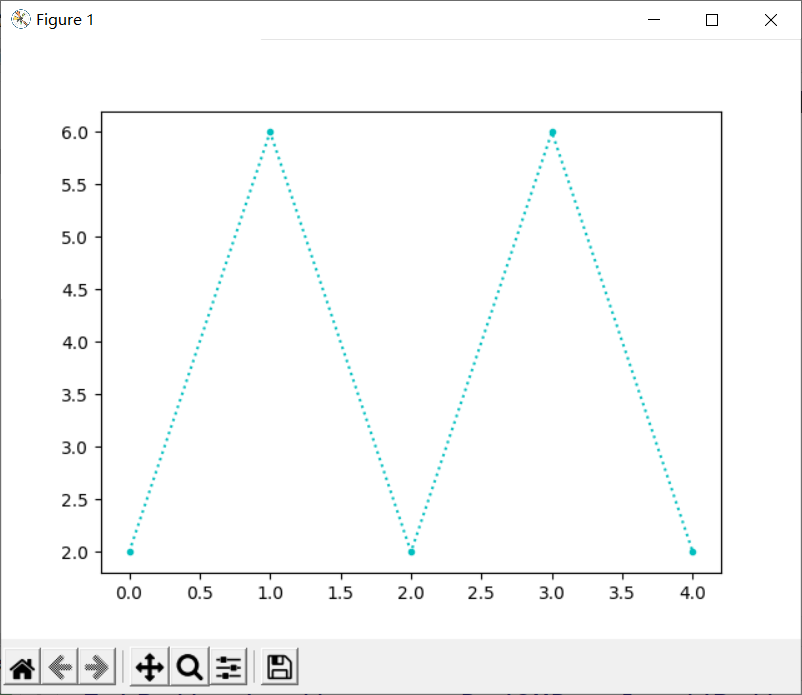The image size is (802, 695).
Task: Activate the Zoom to rectangle tool
Action: coord(189,667)
